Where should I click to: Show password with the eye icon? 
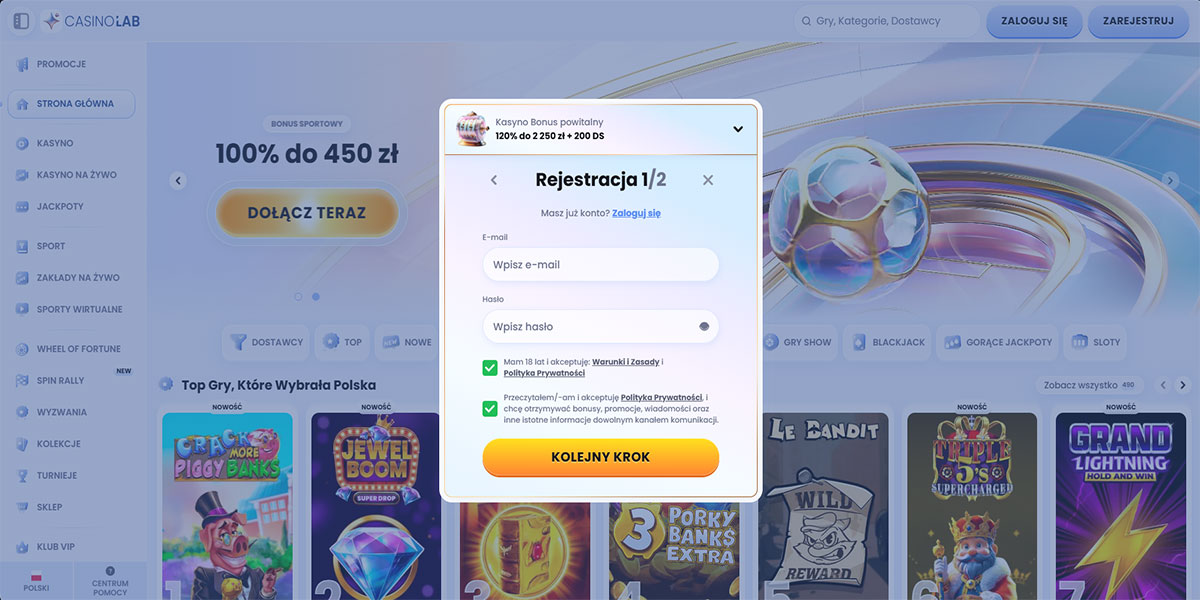point(703,327)
